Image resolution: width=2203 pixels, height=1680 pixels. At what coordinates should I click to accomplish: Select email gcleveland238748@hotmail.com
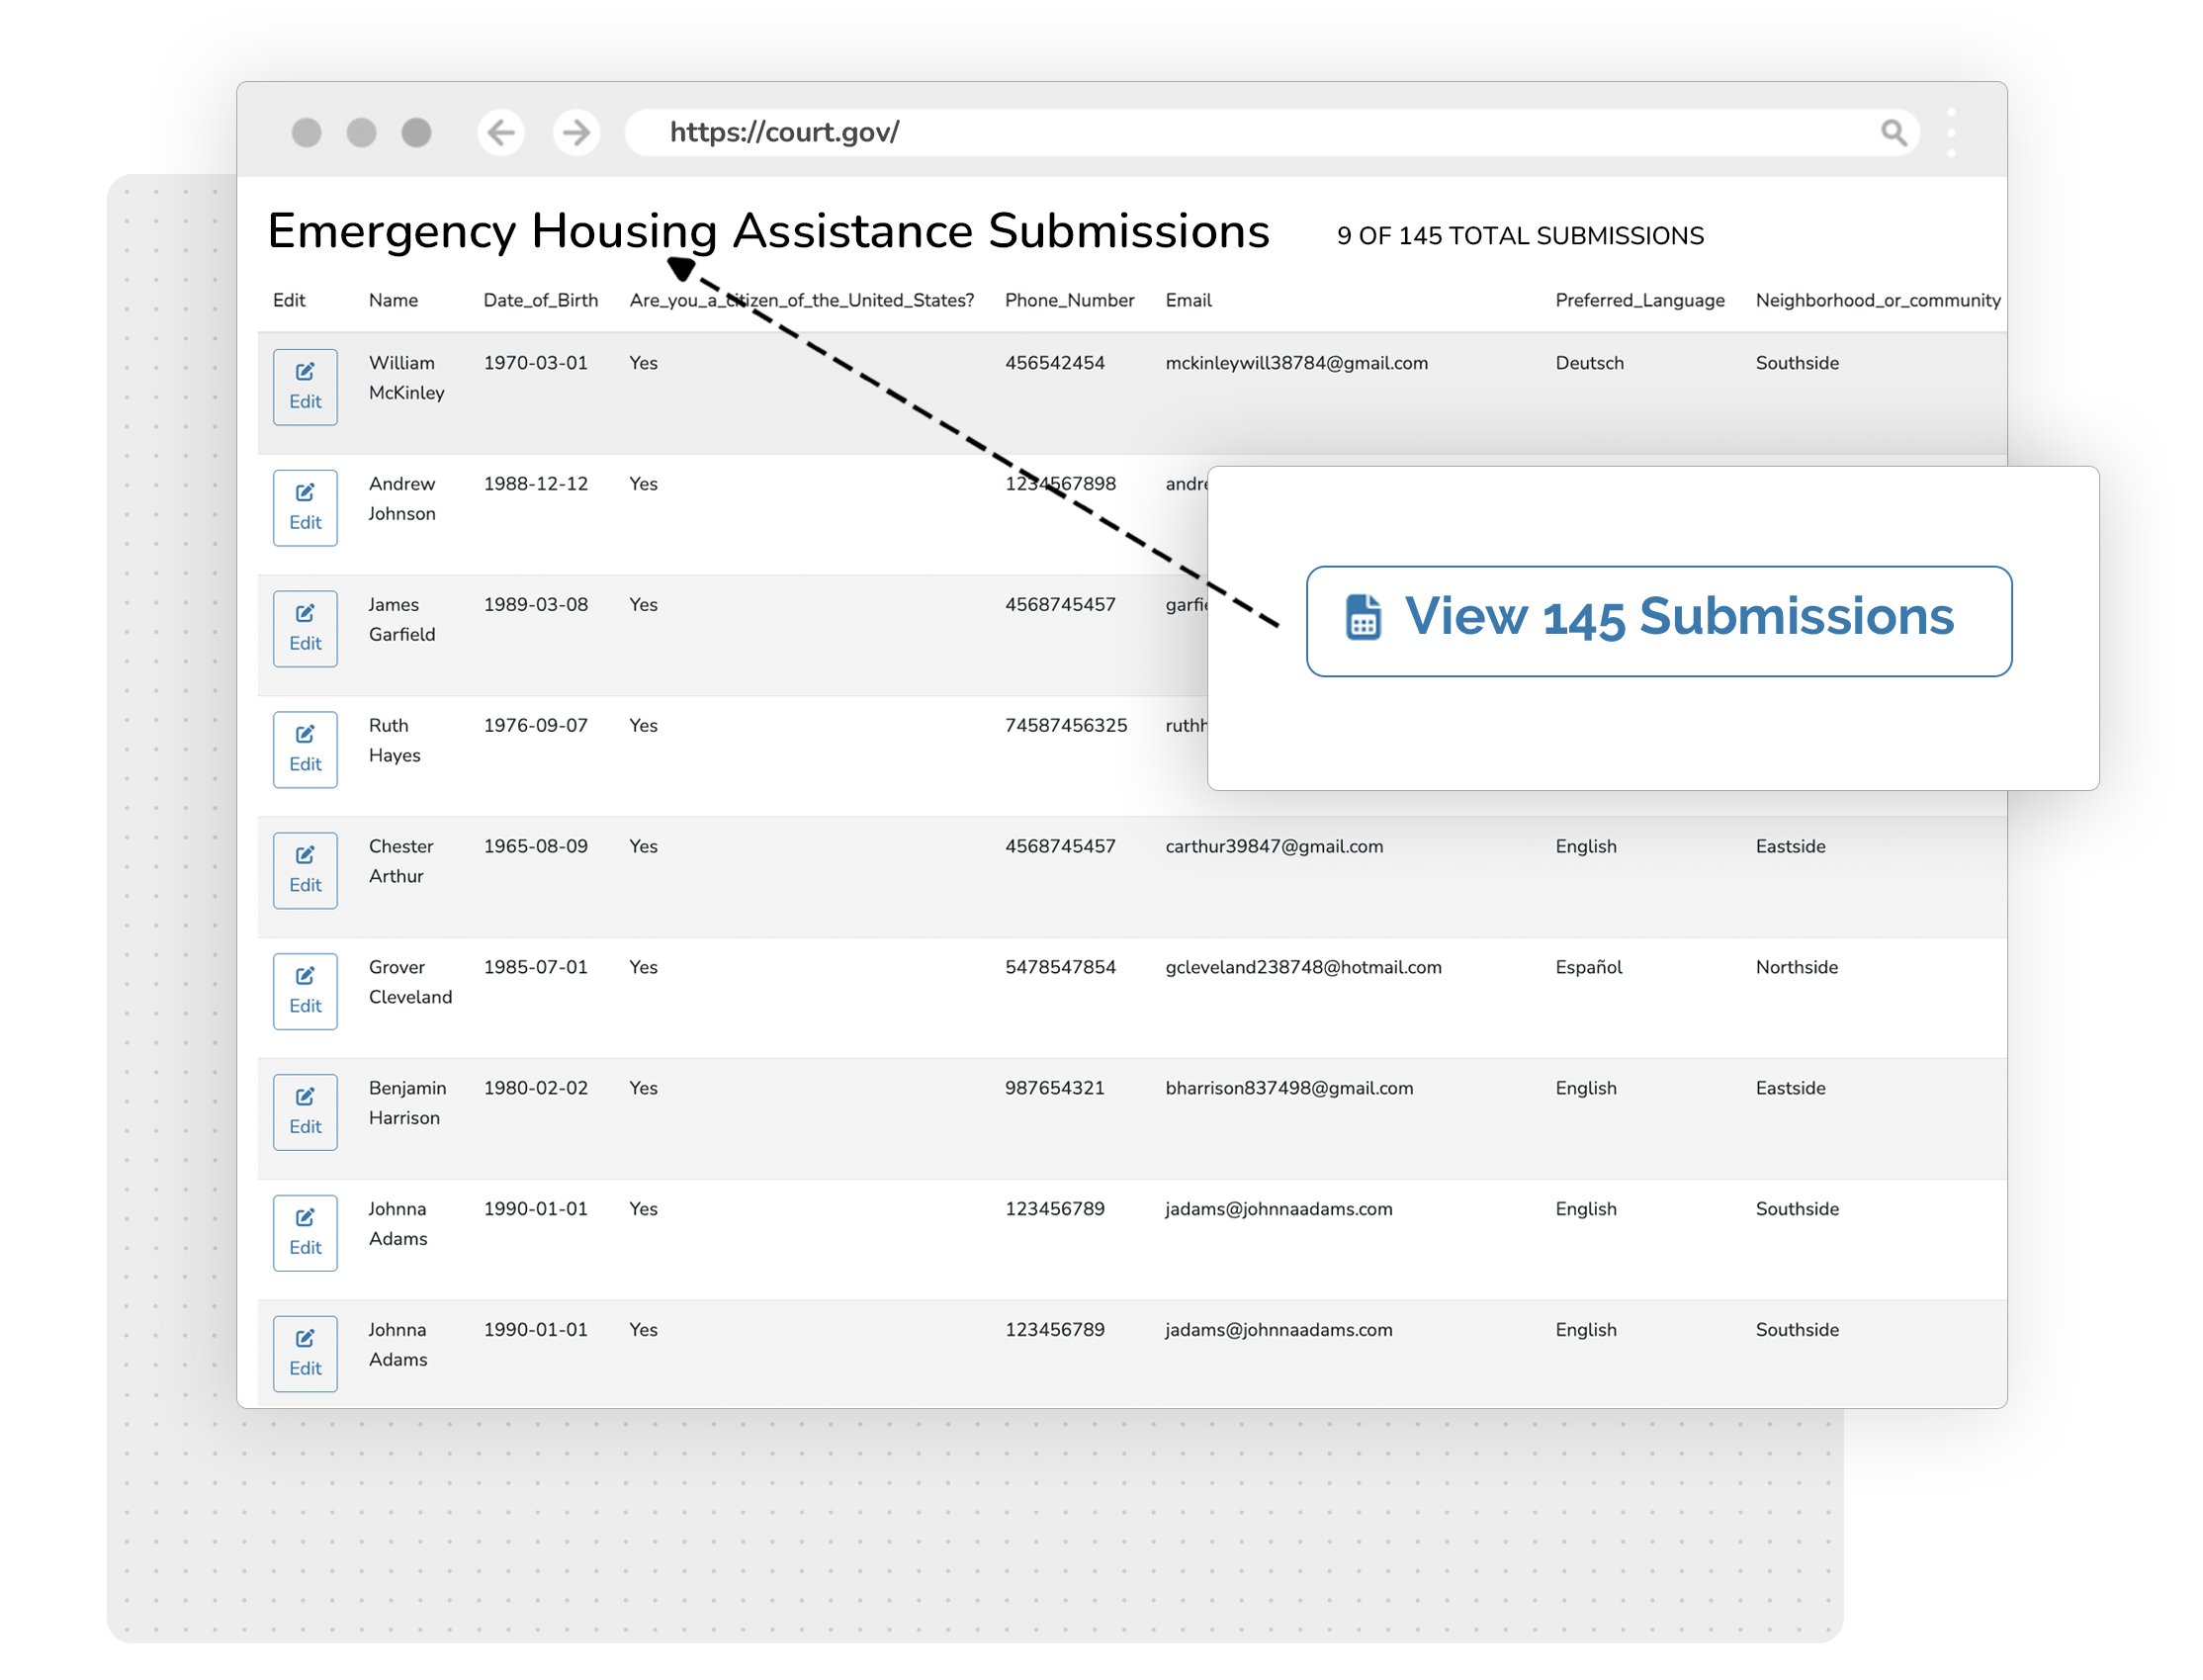1303,967
